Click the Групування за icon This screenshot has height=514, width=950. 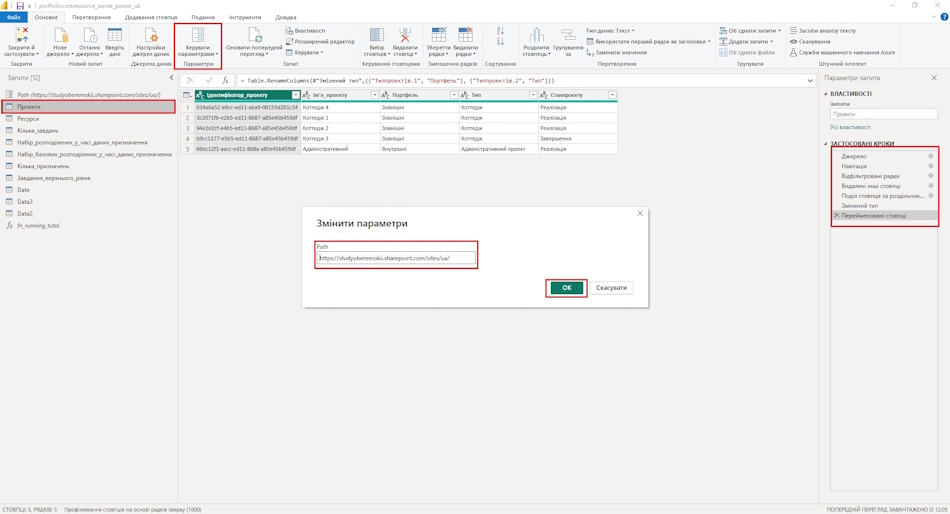[568, 35]
